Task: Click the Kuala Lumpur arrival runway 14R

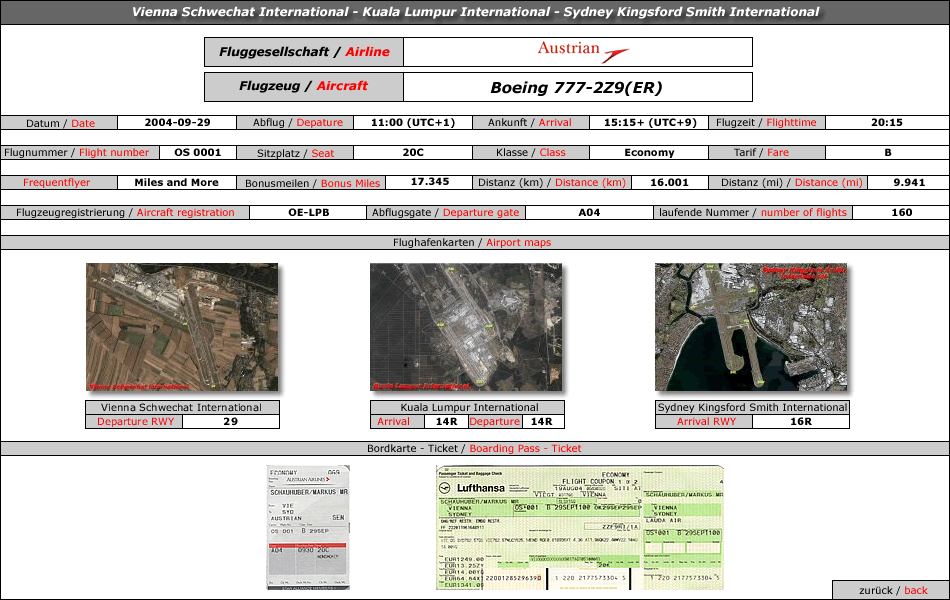Action: [x=446, y=422]
